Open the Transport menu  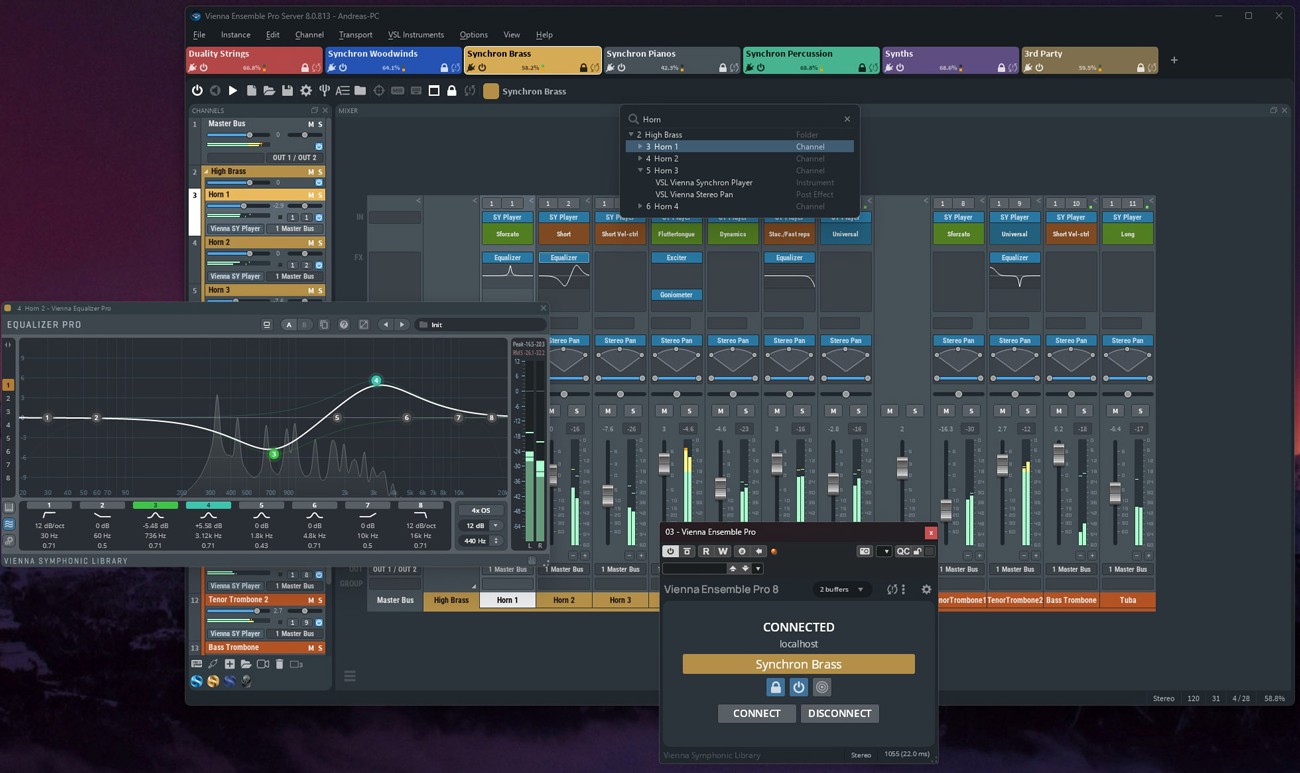355,35
